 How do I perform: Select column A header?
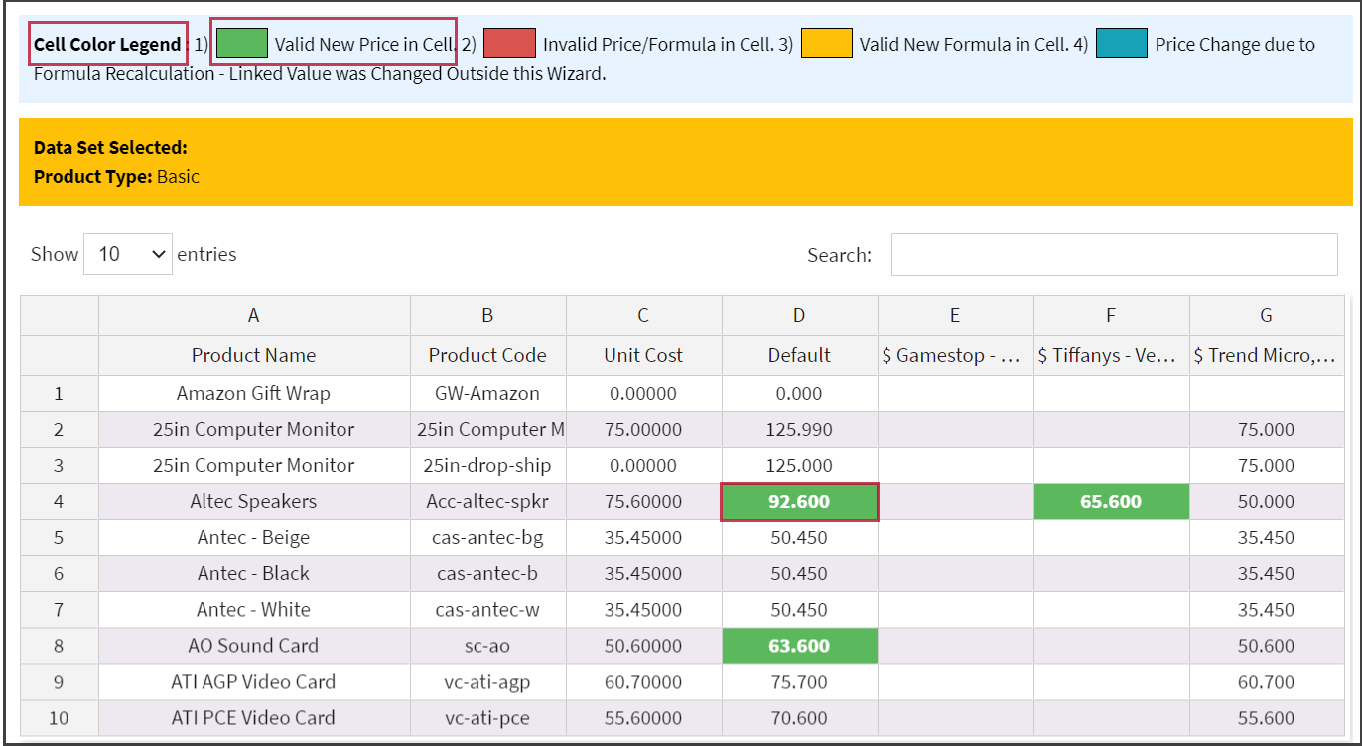[254, 315]
